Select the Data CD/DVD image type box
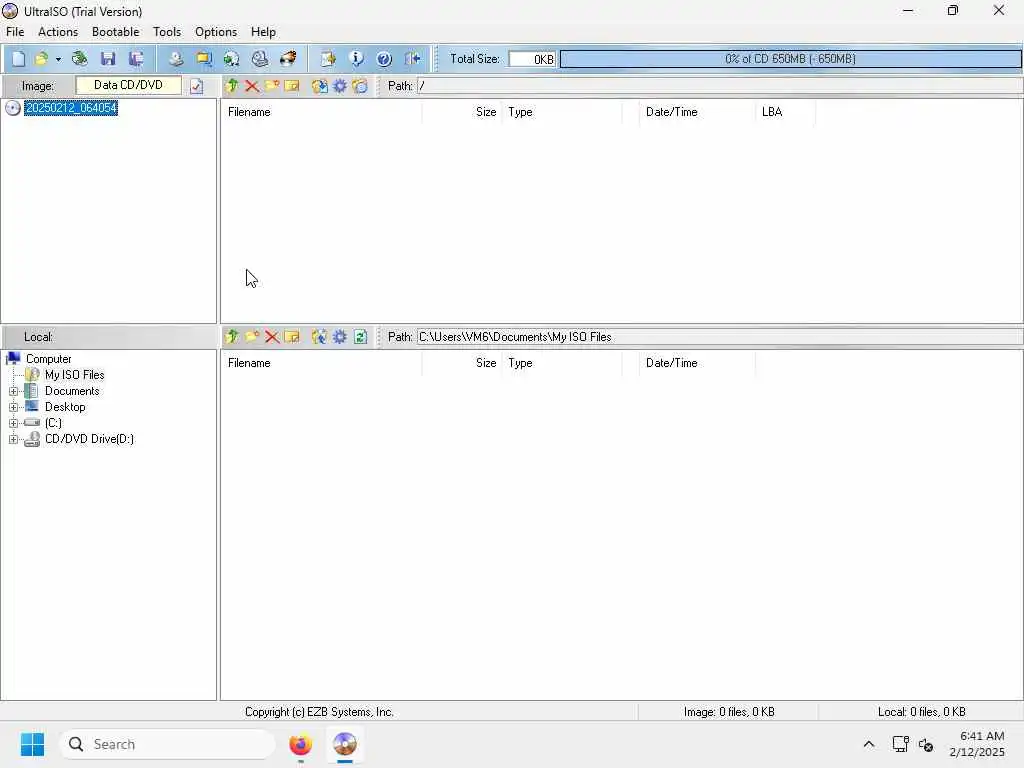The width and height of the screenshot is (1024, 768). coord(128,85)
